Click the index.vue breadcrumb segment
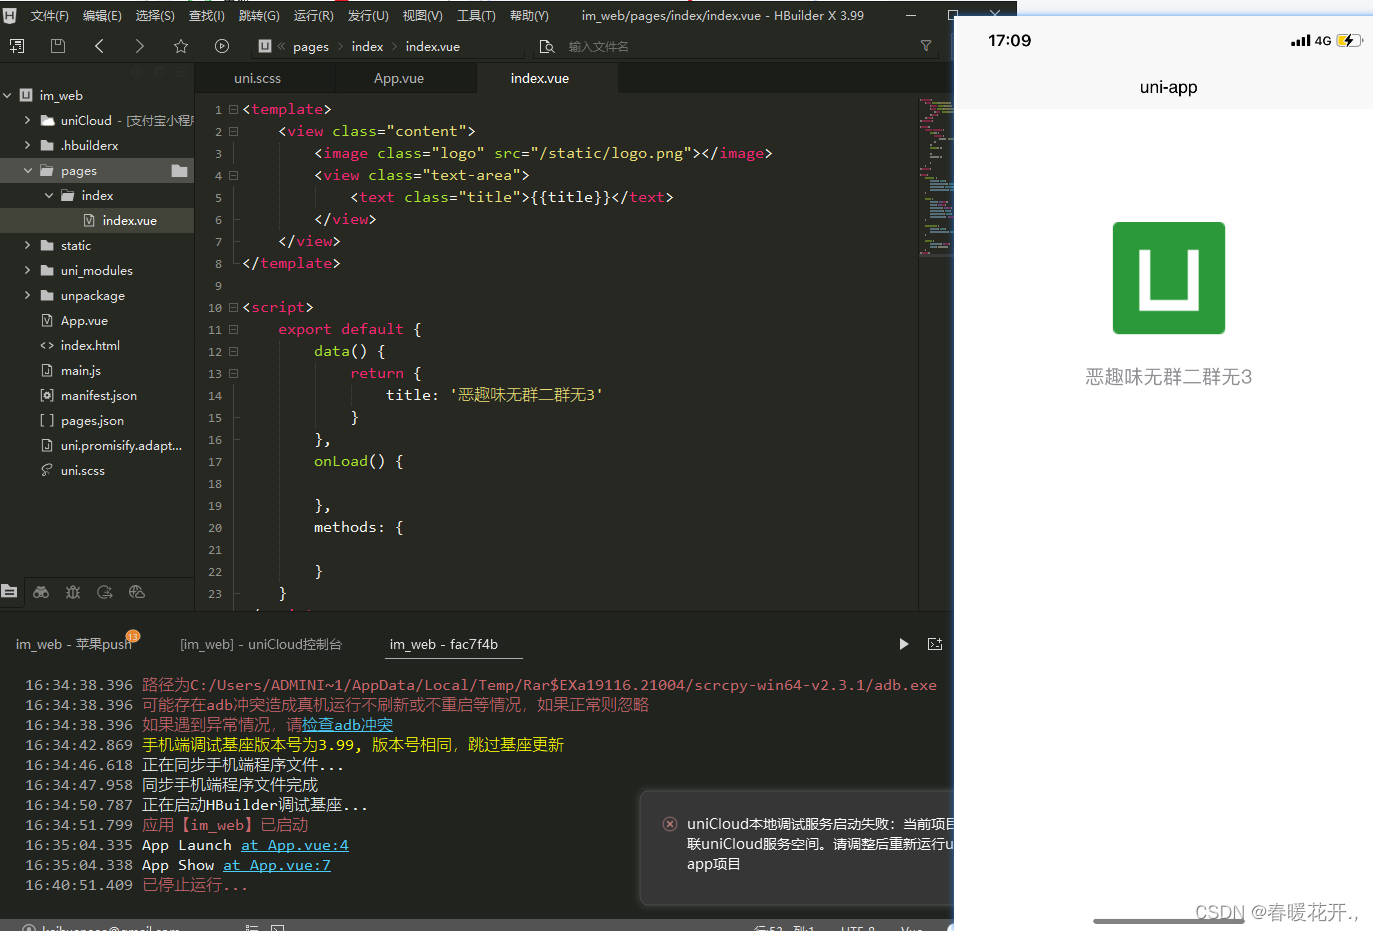1373x931 pixels. click(433, 47)
